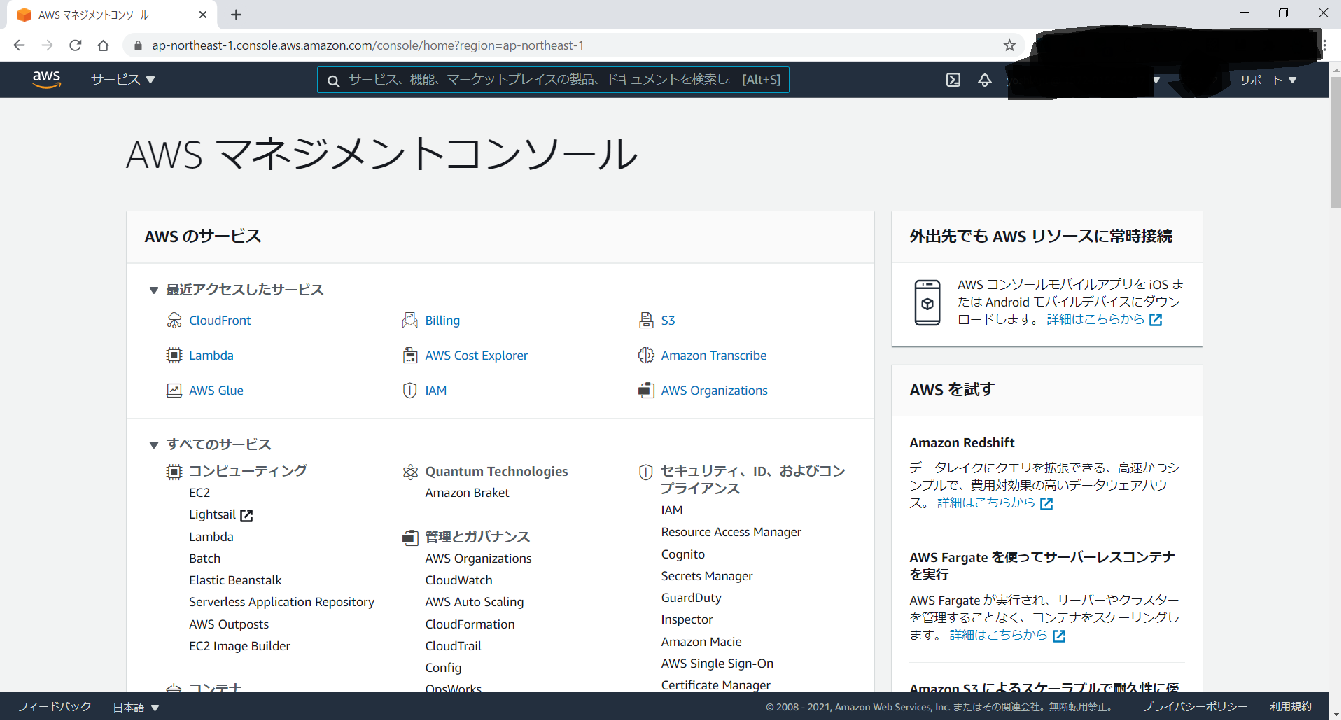Open Serverless Application Repository
1341x720 pixels.
tap(281, 602)
